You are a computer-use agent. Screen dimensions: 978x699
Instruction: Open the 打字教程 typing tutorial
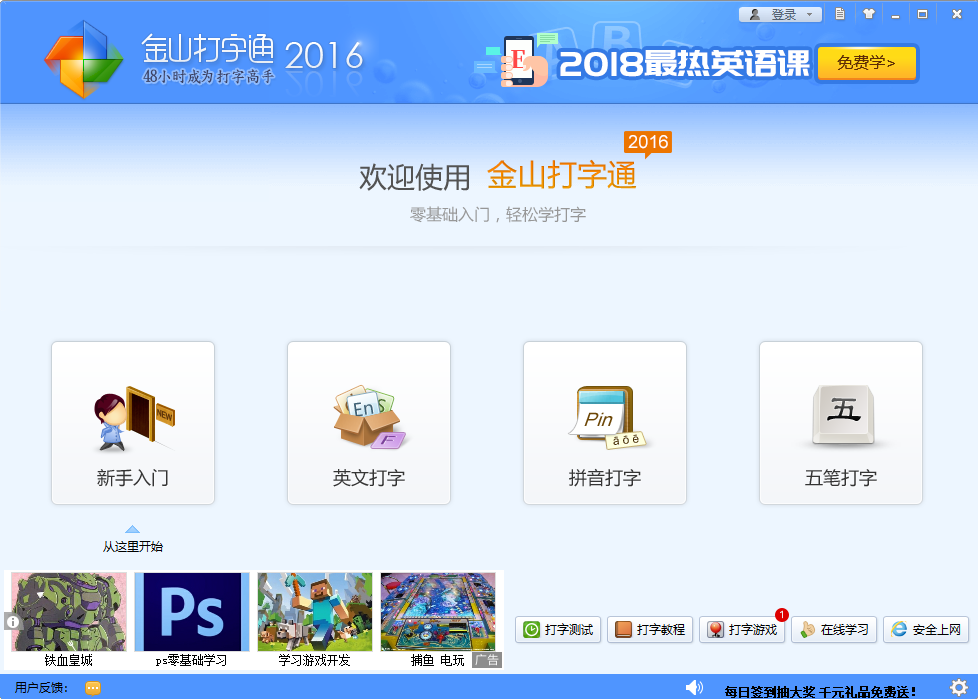coord(650,630)
